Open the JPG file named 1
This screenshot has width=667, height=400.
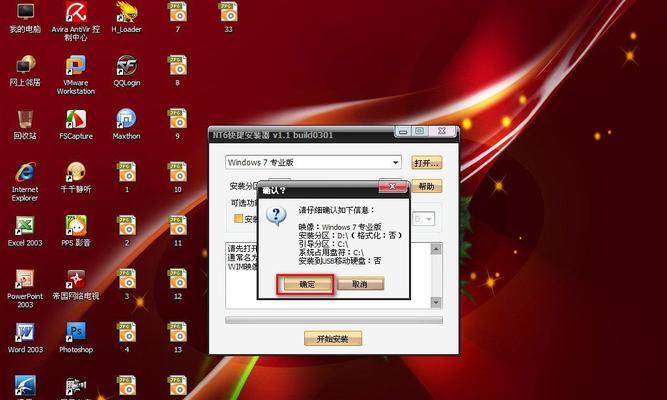coord(127,177)
